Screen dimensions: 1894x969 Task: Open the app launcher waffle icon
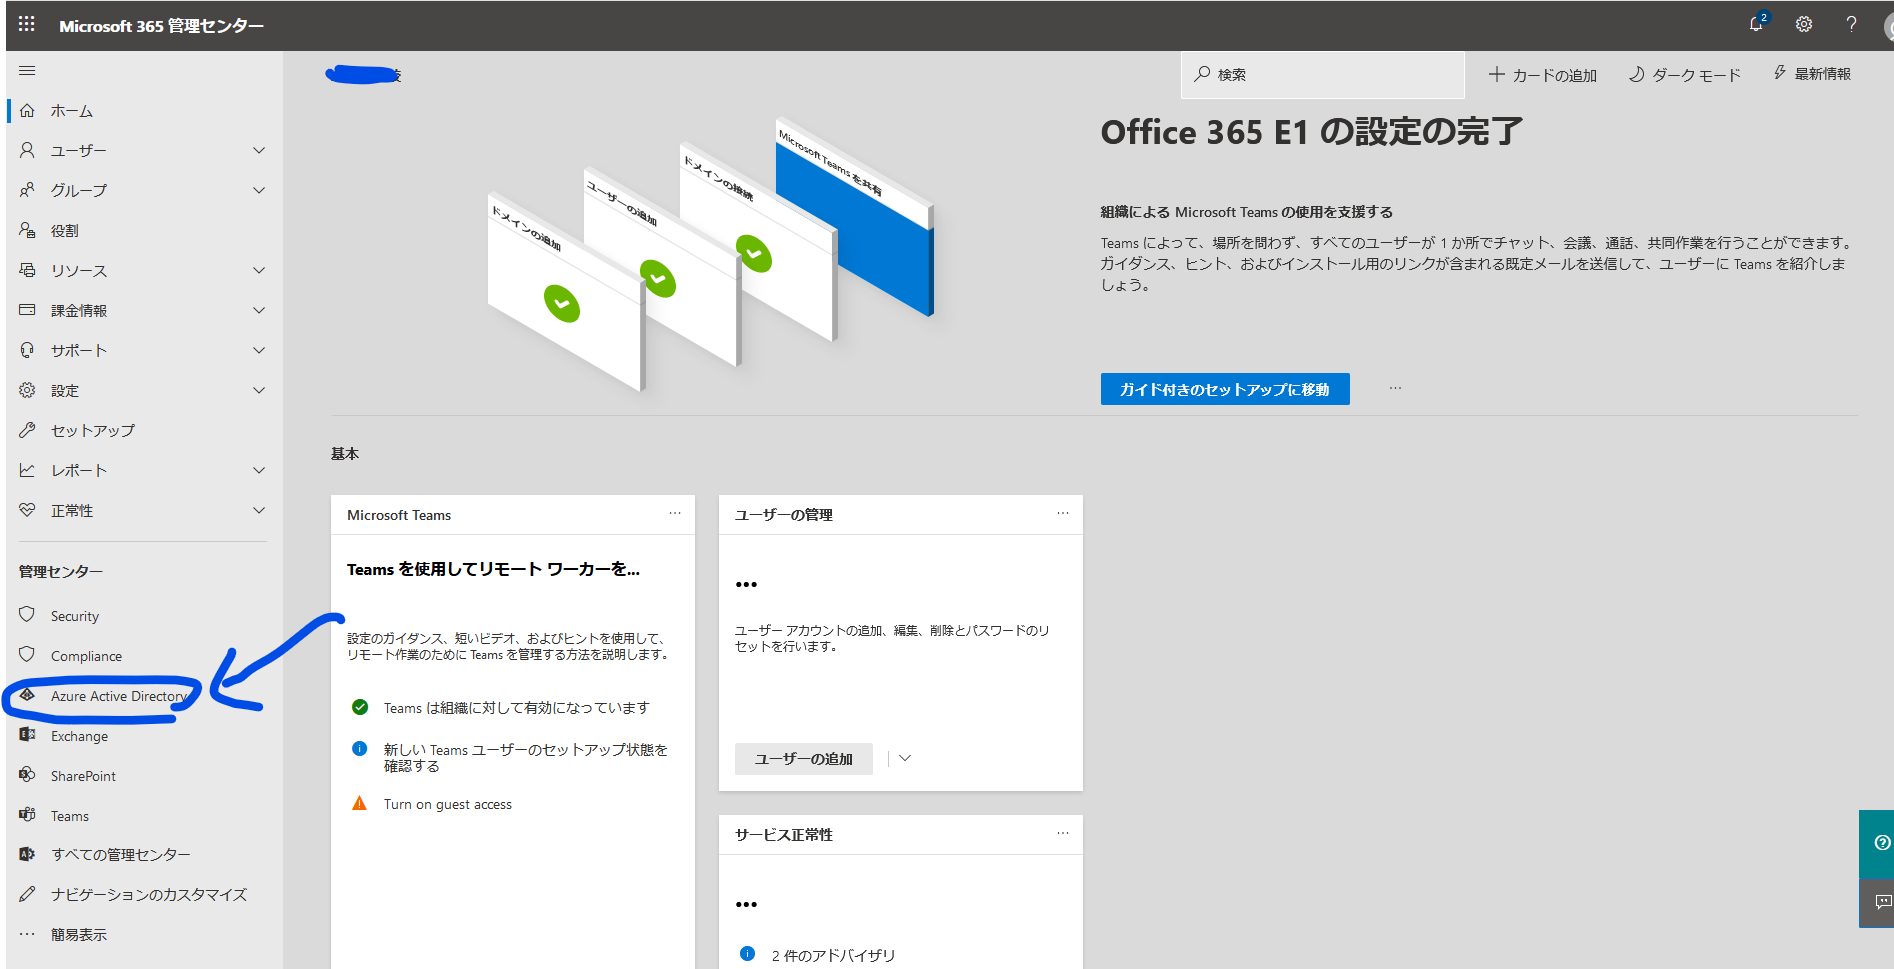[27, 24]
